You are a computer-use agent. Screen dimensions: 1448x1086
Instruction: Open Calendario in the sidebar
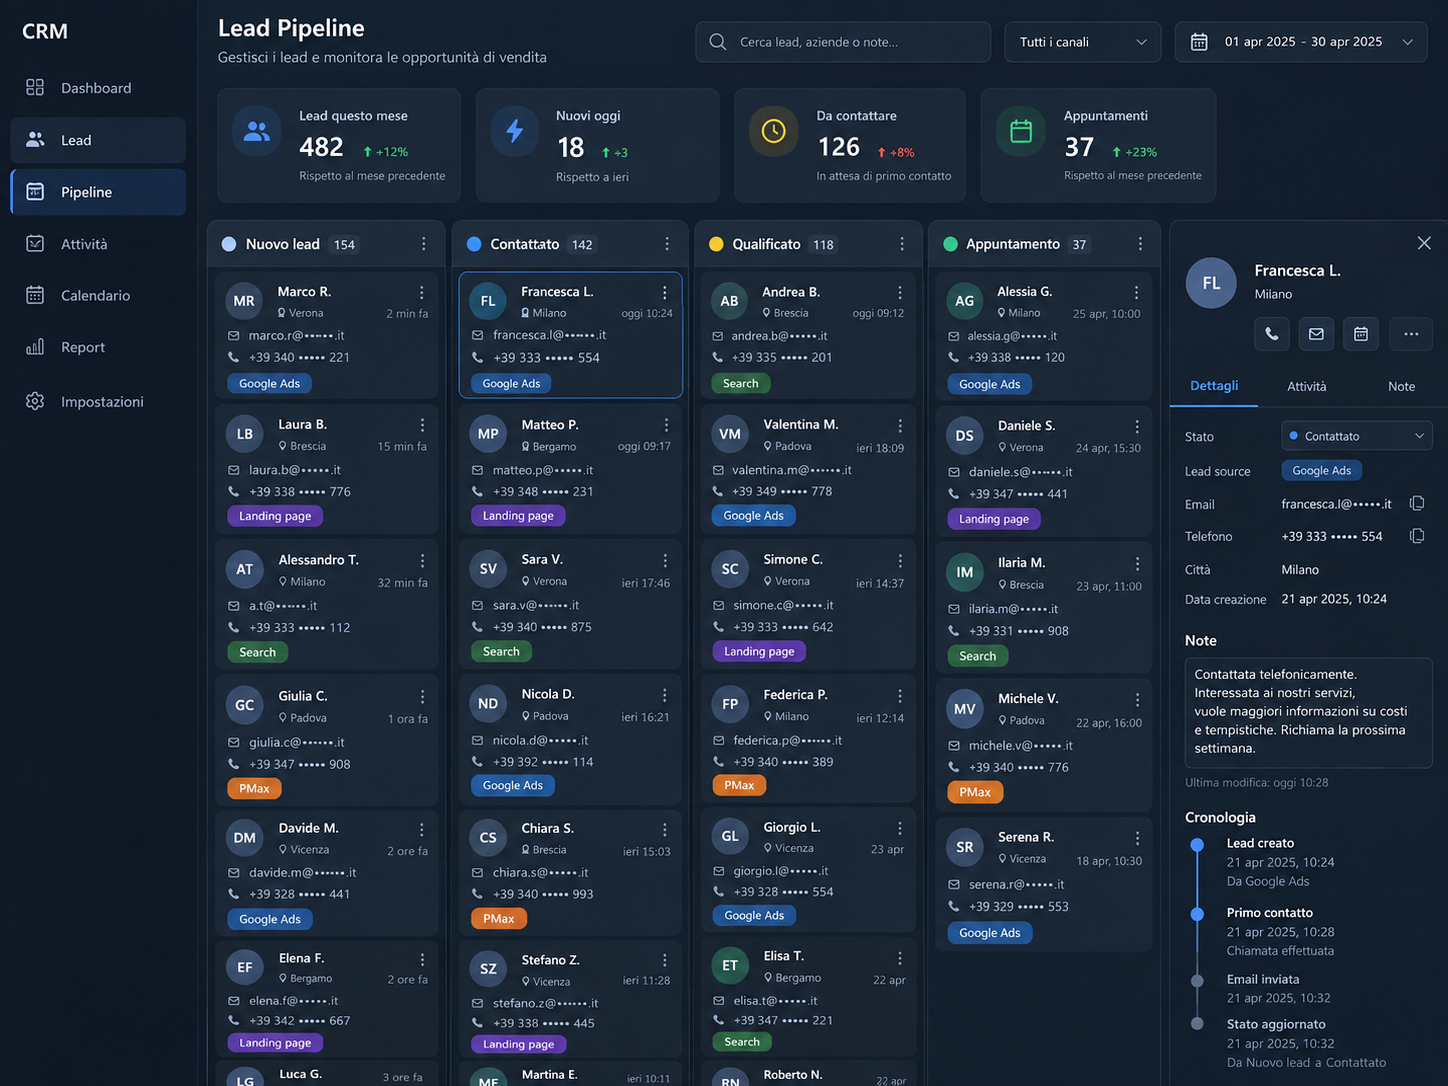97,295
